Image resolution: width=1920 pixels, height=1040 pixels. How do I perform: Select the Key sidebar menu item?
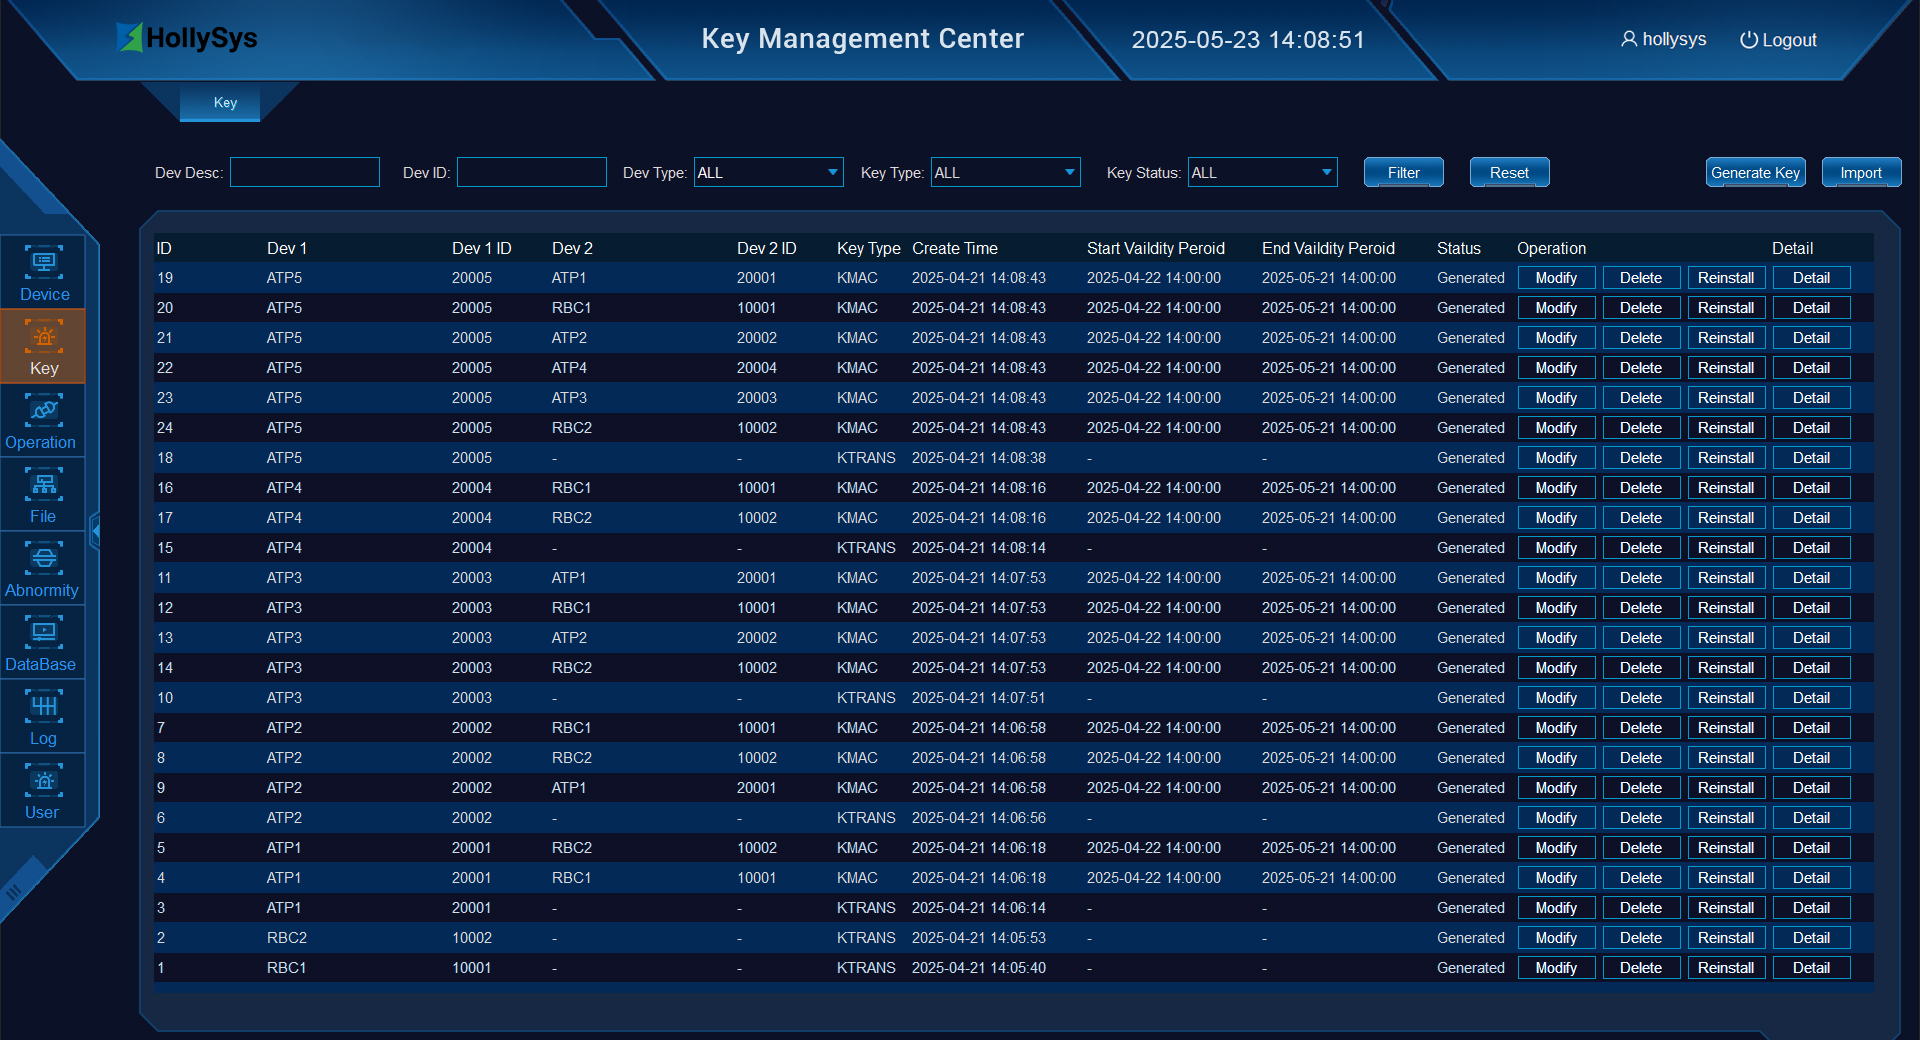click(43, 346)
